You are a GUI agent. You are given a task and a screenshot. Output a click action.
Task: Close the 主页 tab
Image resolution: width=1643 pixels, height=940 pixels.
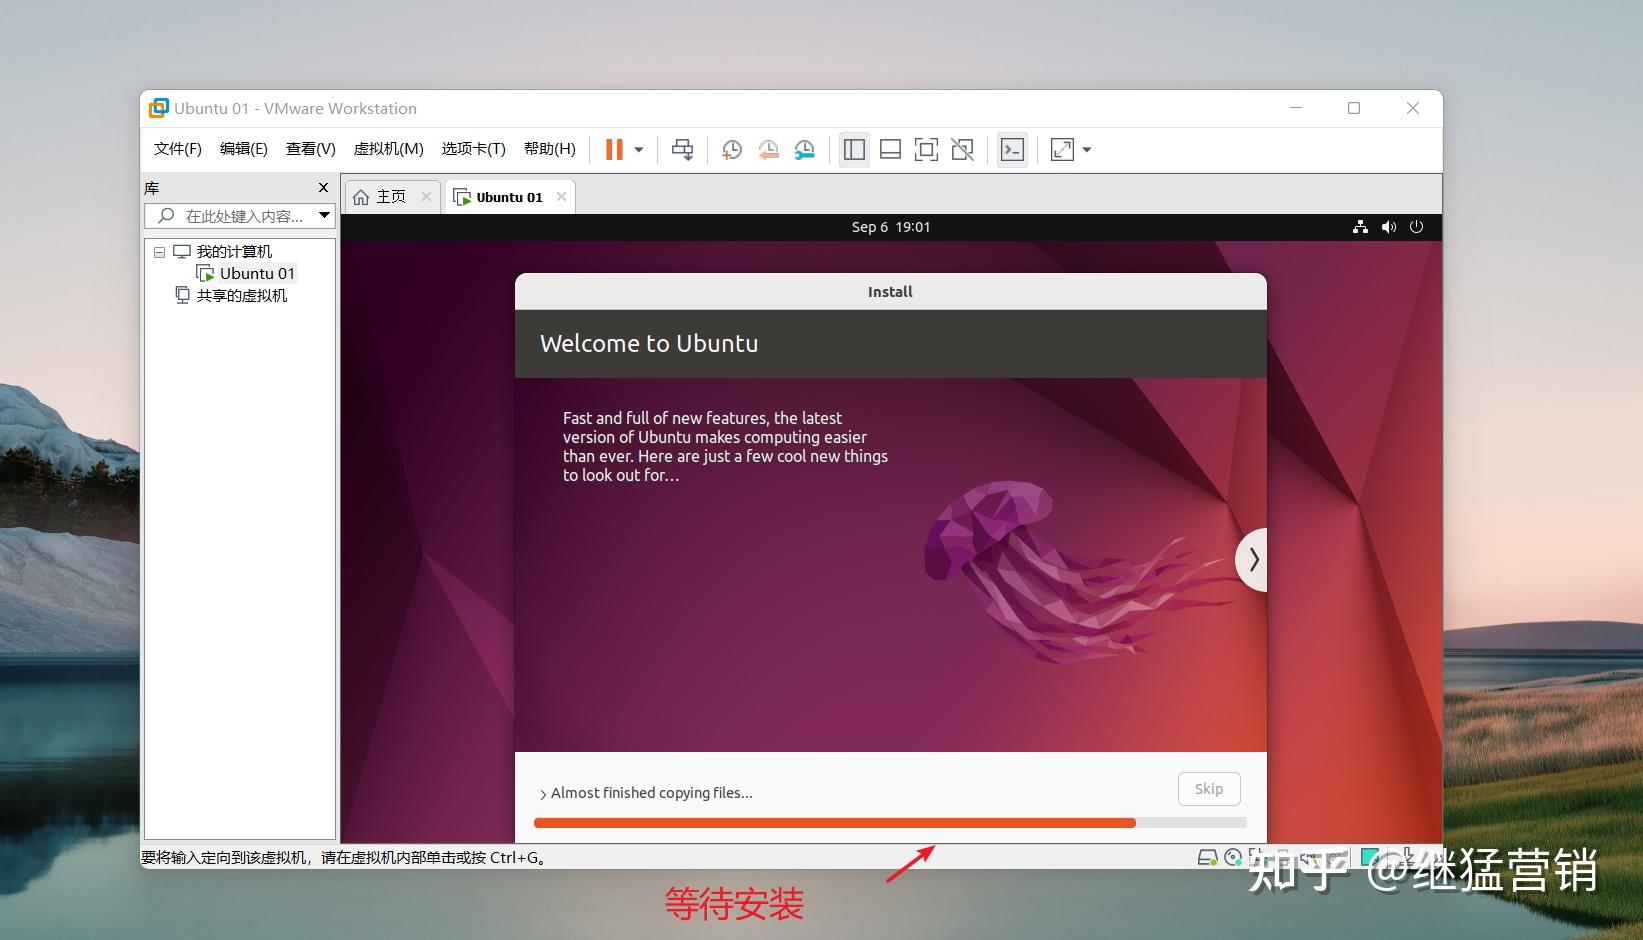pos(426,197)
